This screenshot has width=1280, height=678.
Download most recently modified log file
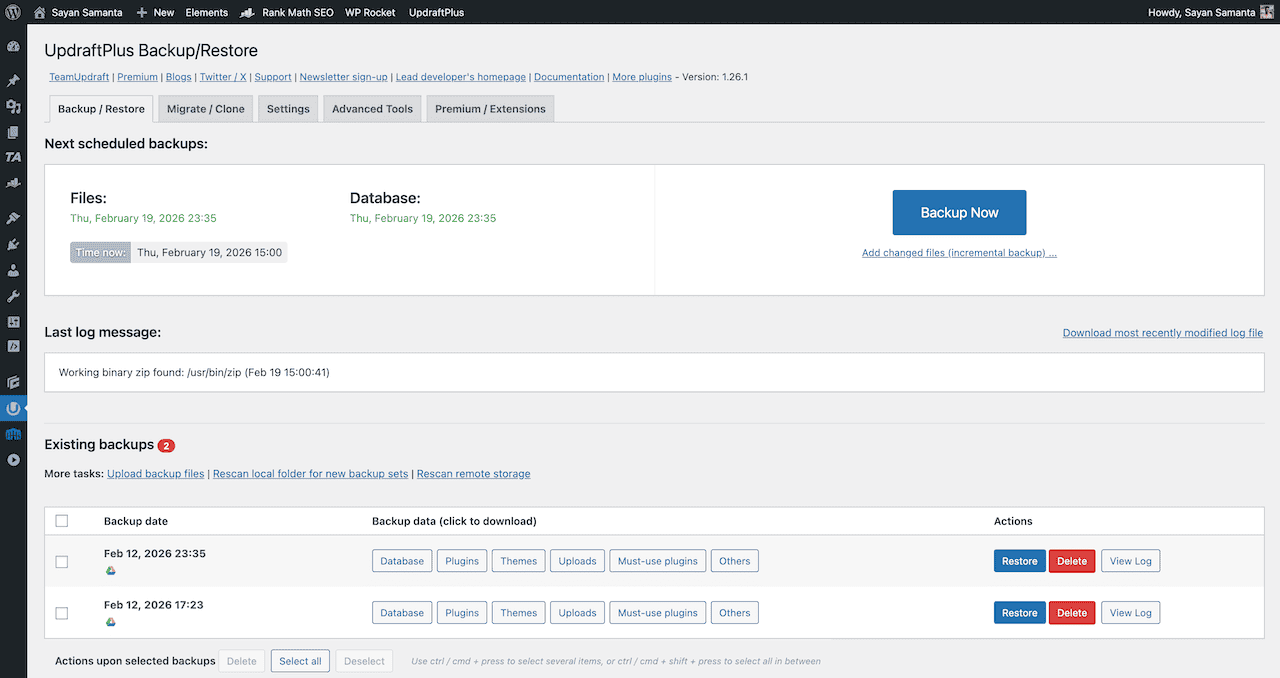[1163, 333]
